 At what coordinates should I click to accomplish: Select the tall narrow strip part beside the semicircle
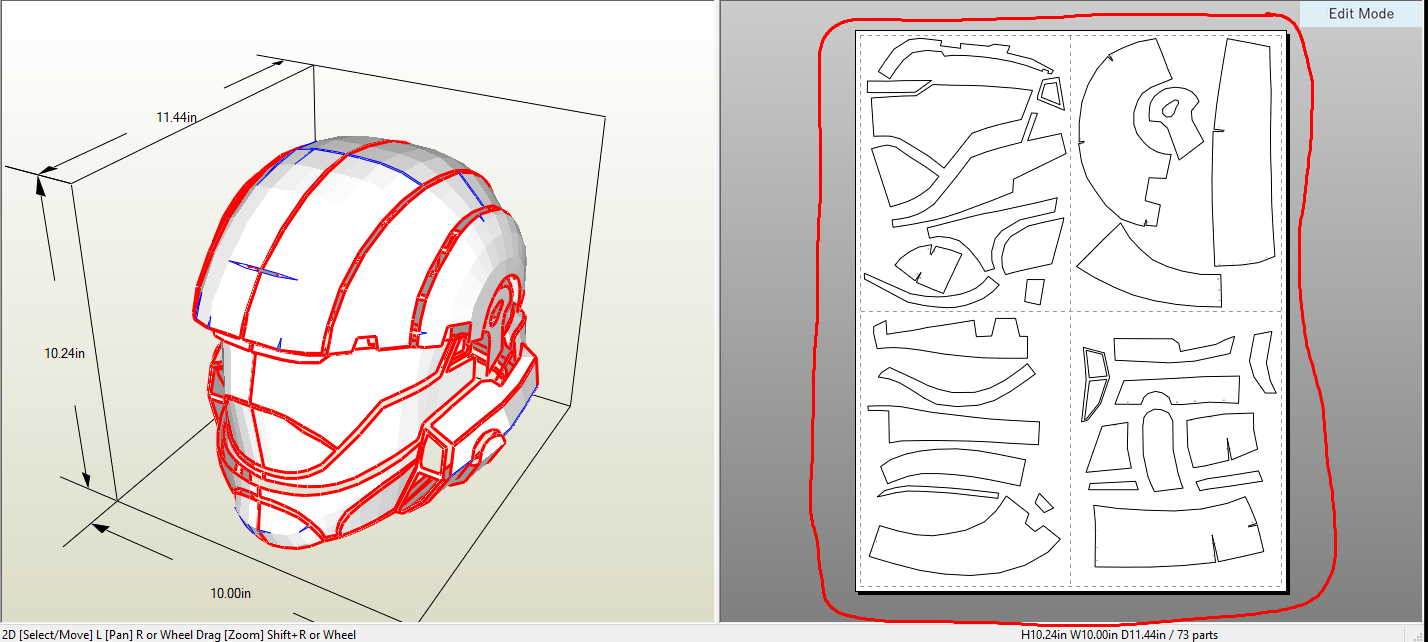(1245, 153)
